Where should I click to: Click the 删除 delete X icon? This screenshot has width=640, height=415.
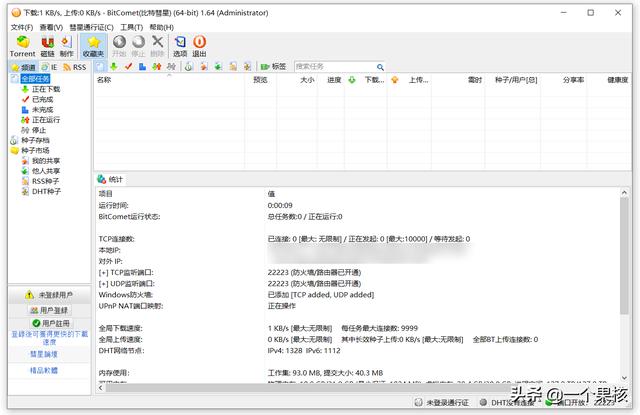[157, 46]
